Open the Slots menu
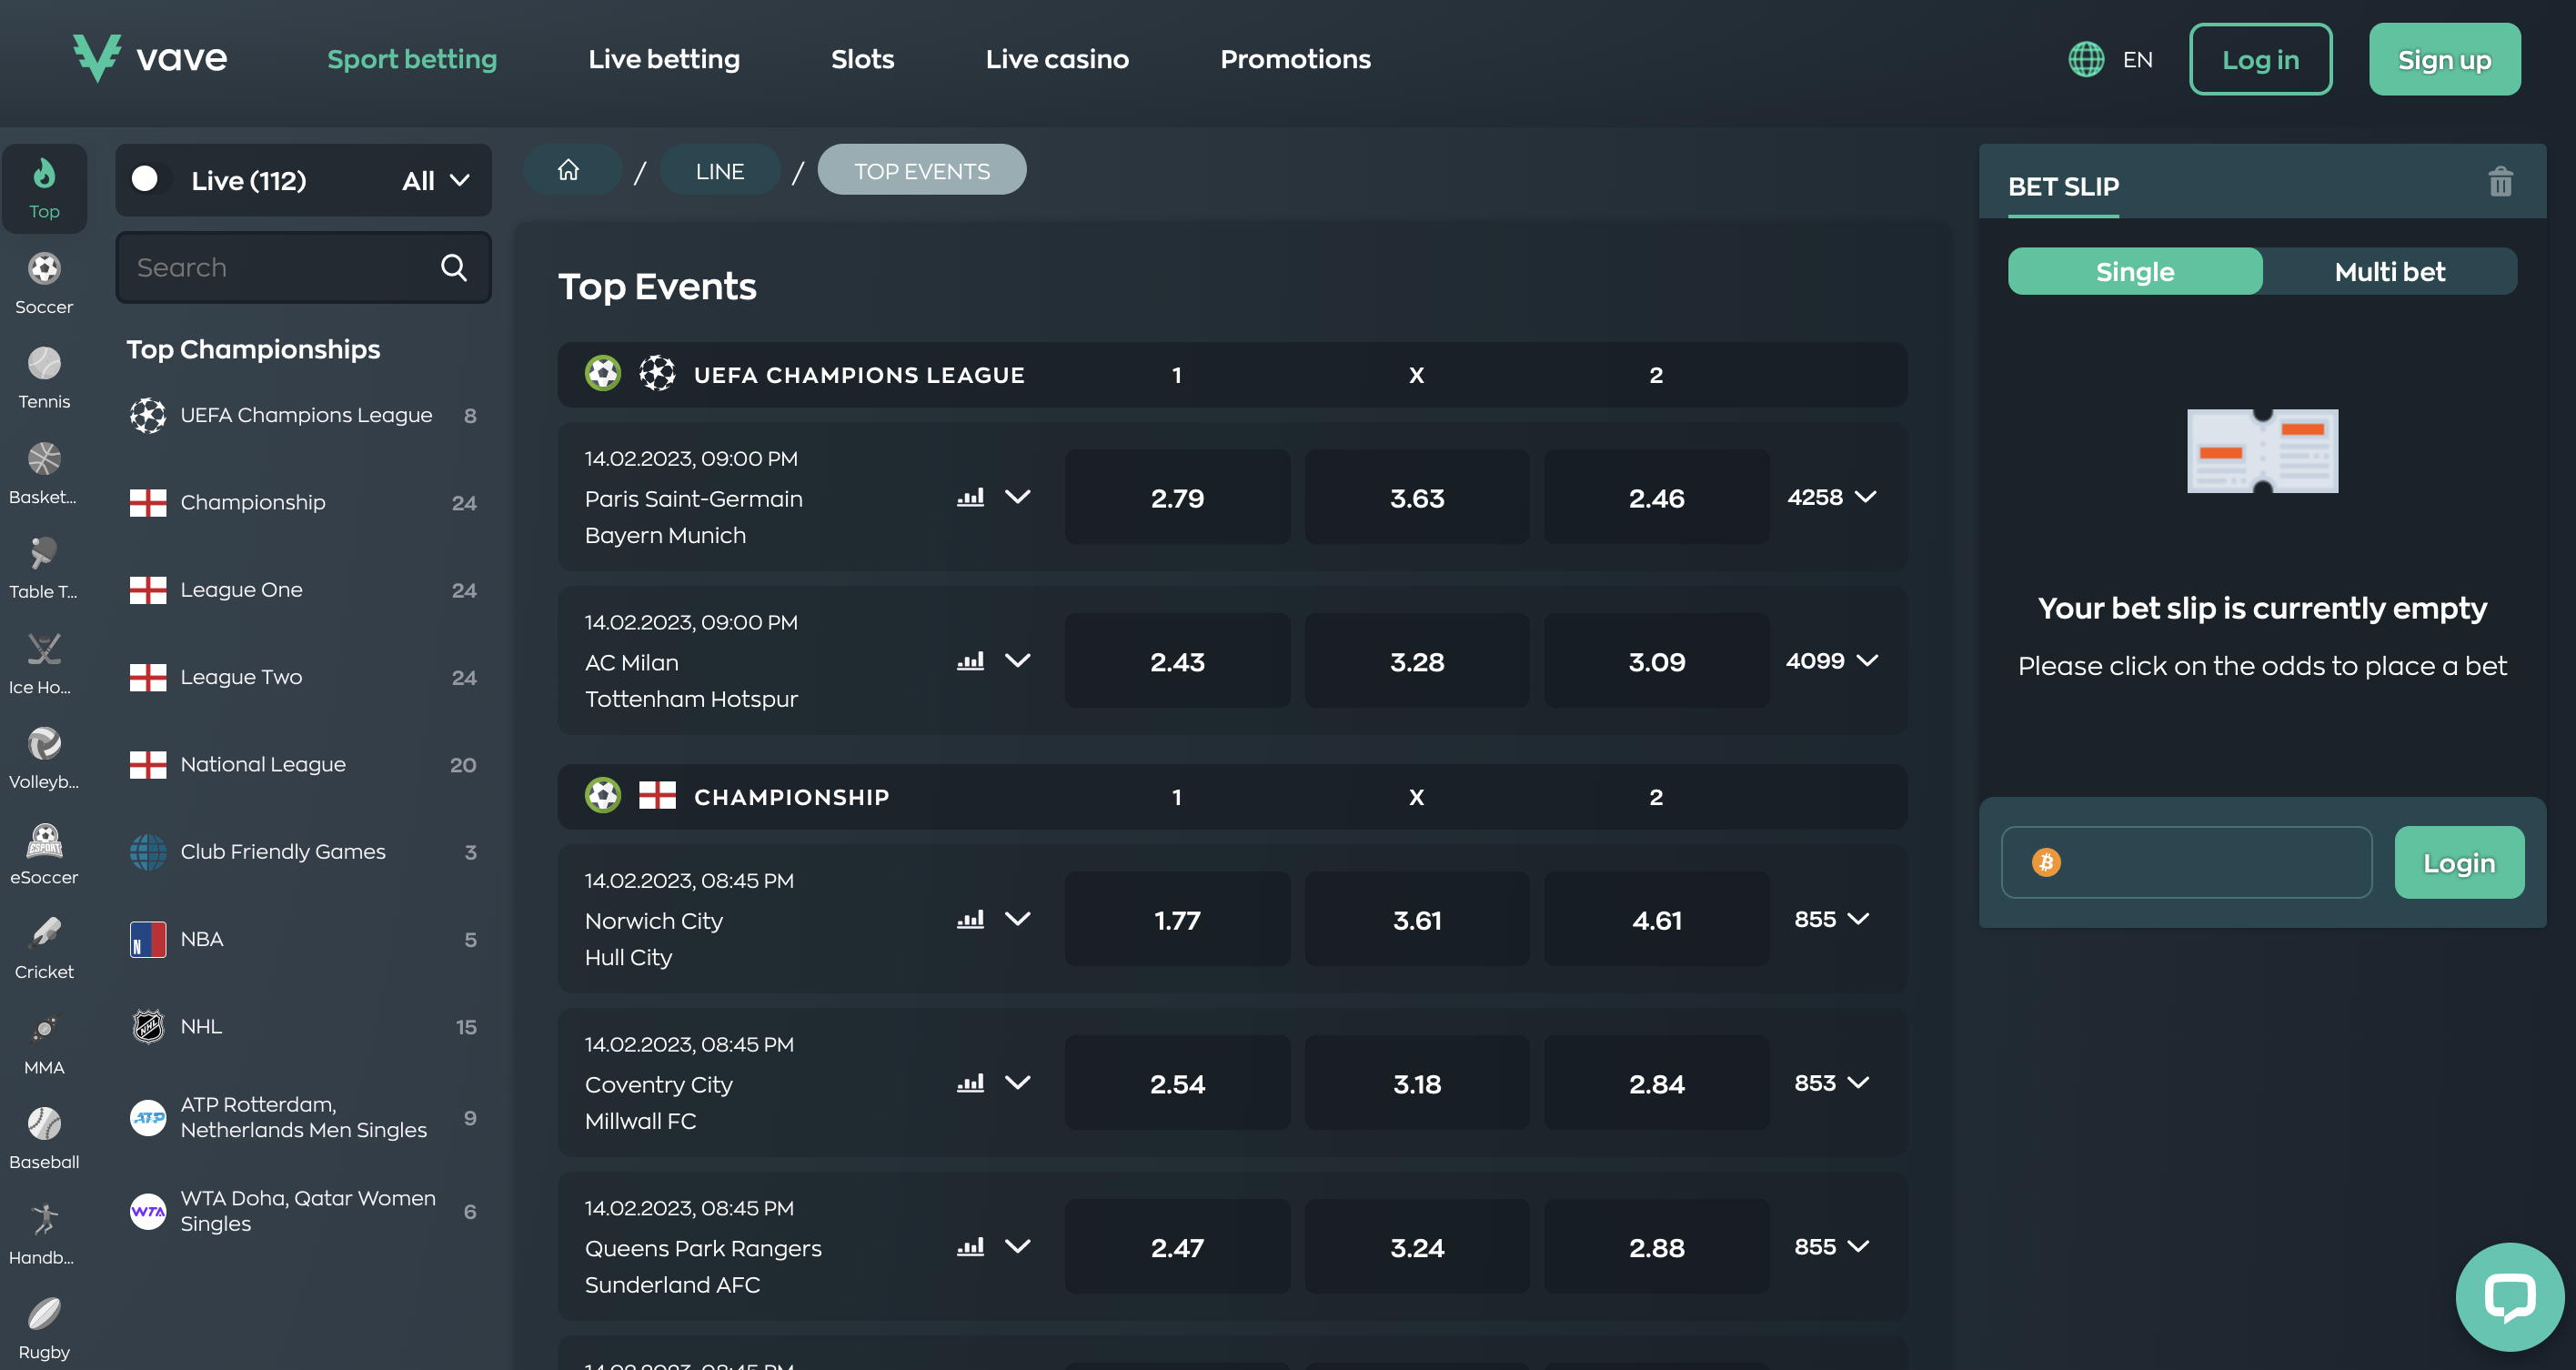 pos(862,59)
